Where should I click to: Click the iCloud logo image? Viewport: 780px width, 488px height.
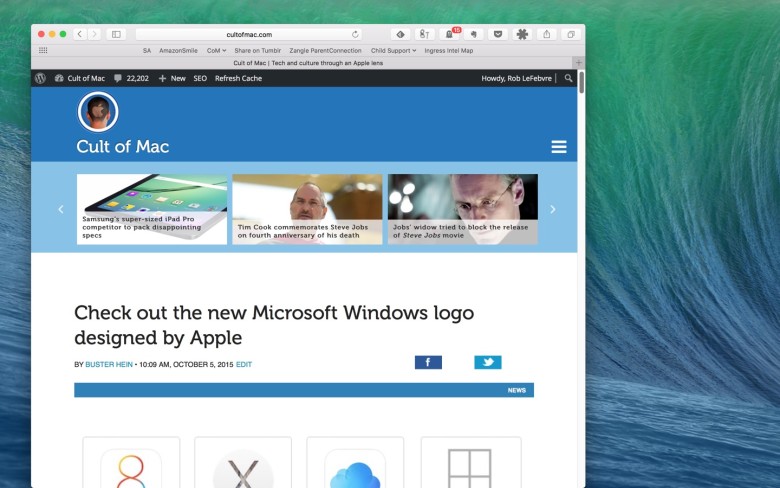coord(355,469)
